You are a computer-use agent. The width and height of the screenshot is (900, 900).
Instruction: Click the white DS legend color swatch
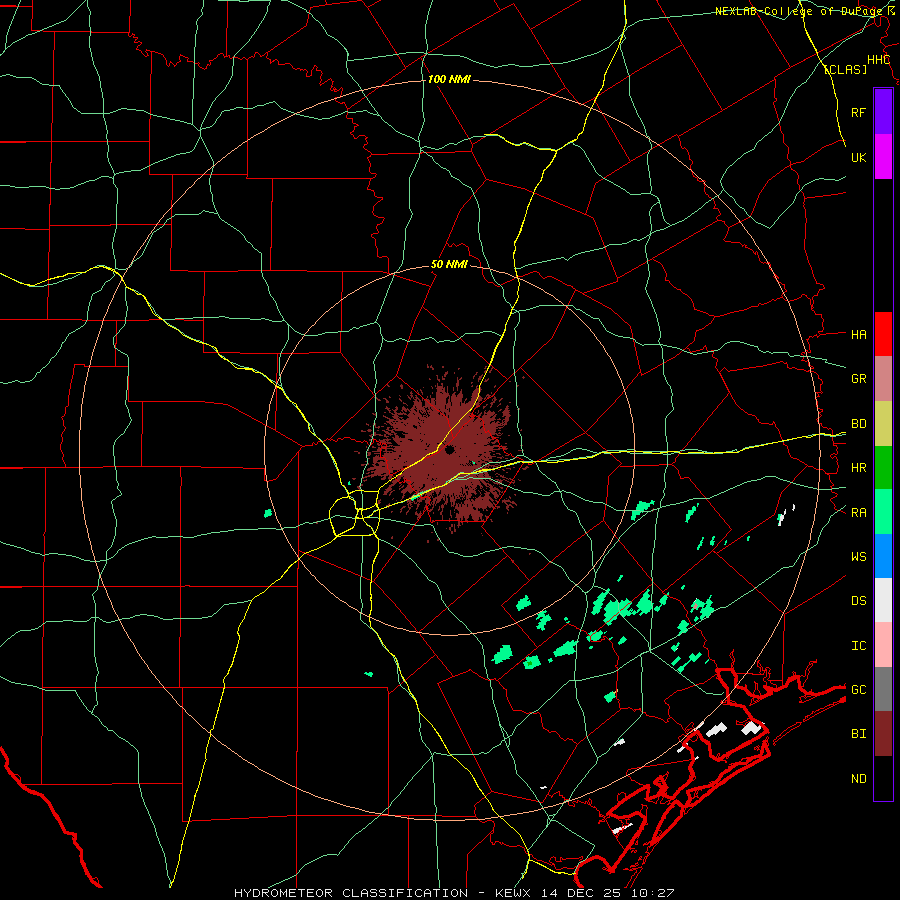tap(883, 600)
